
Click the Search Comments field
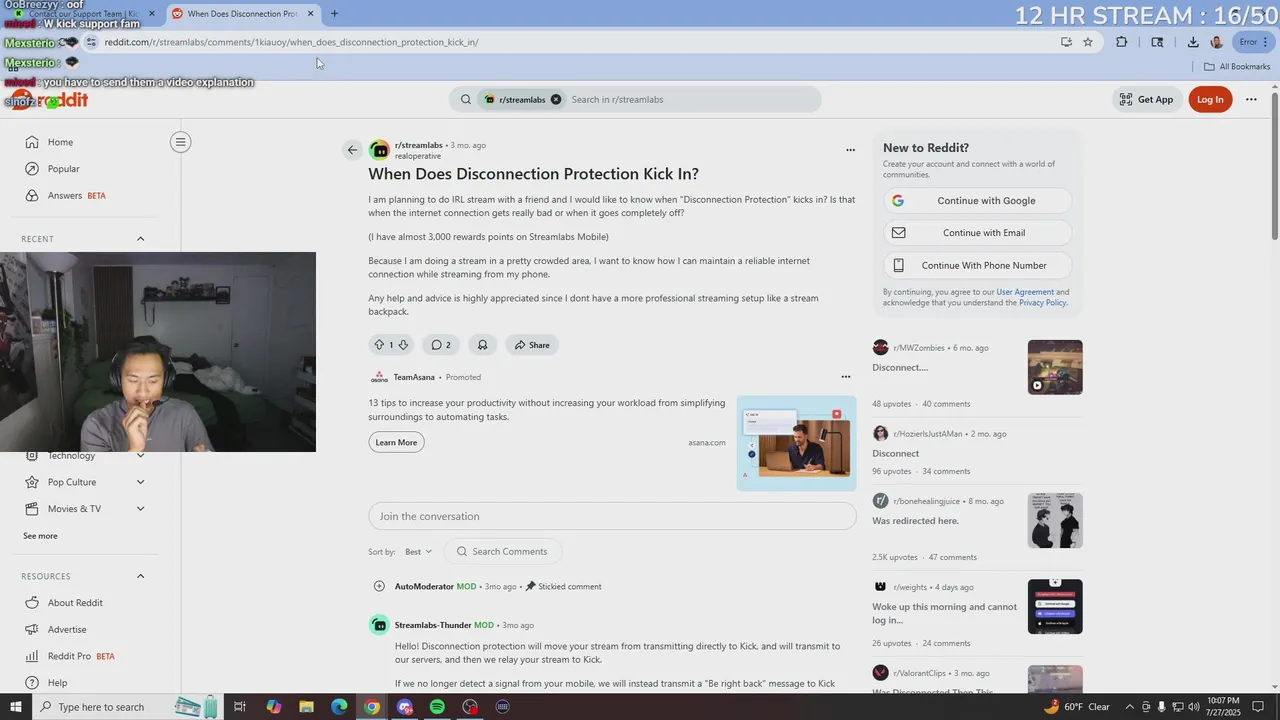coord(502,552)
